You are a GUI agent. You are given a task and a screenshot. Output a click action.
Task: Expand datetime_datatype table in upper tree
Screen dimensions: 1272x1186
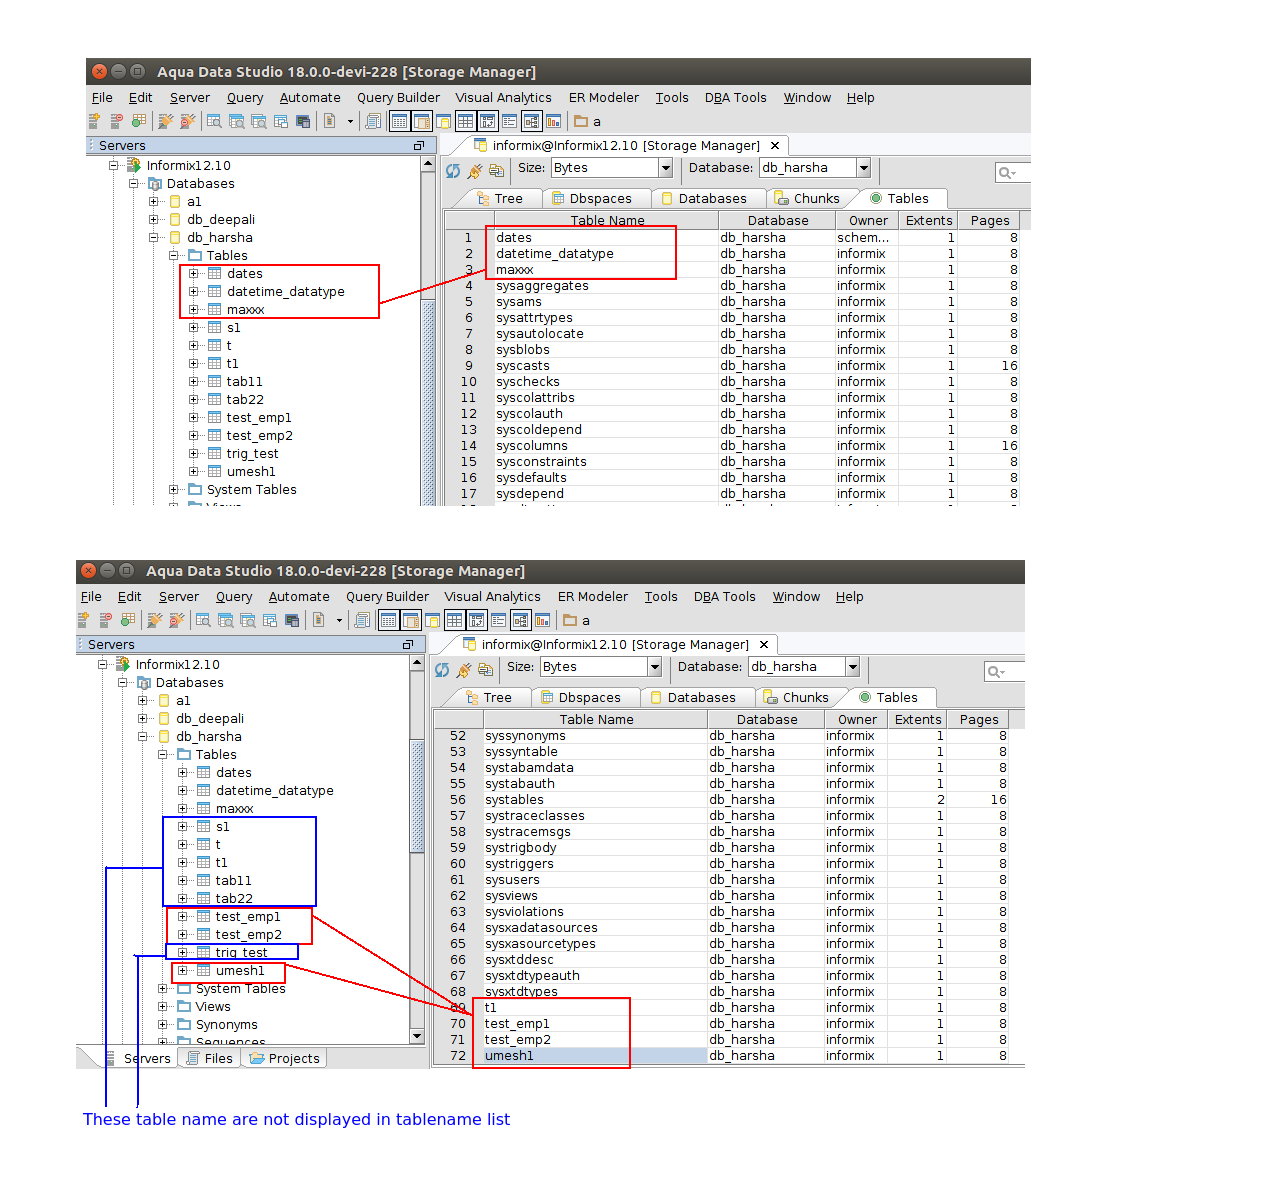tap(194, 292)
